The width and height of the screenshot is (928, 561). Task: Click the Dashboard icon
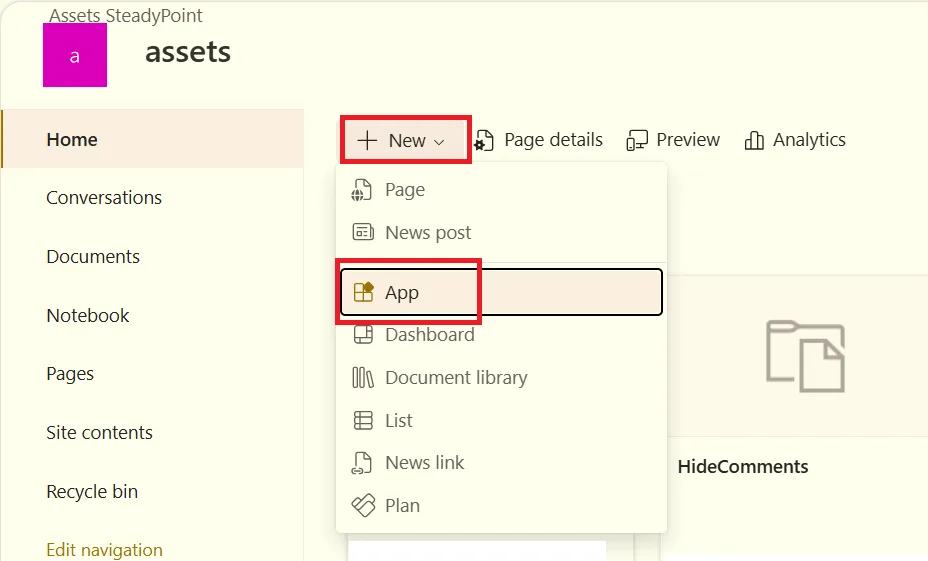pos(363,334)
